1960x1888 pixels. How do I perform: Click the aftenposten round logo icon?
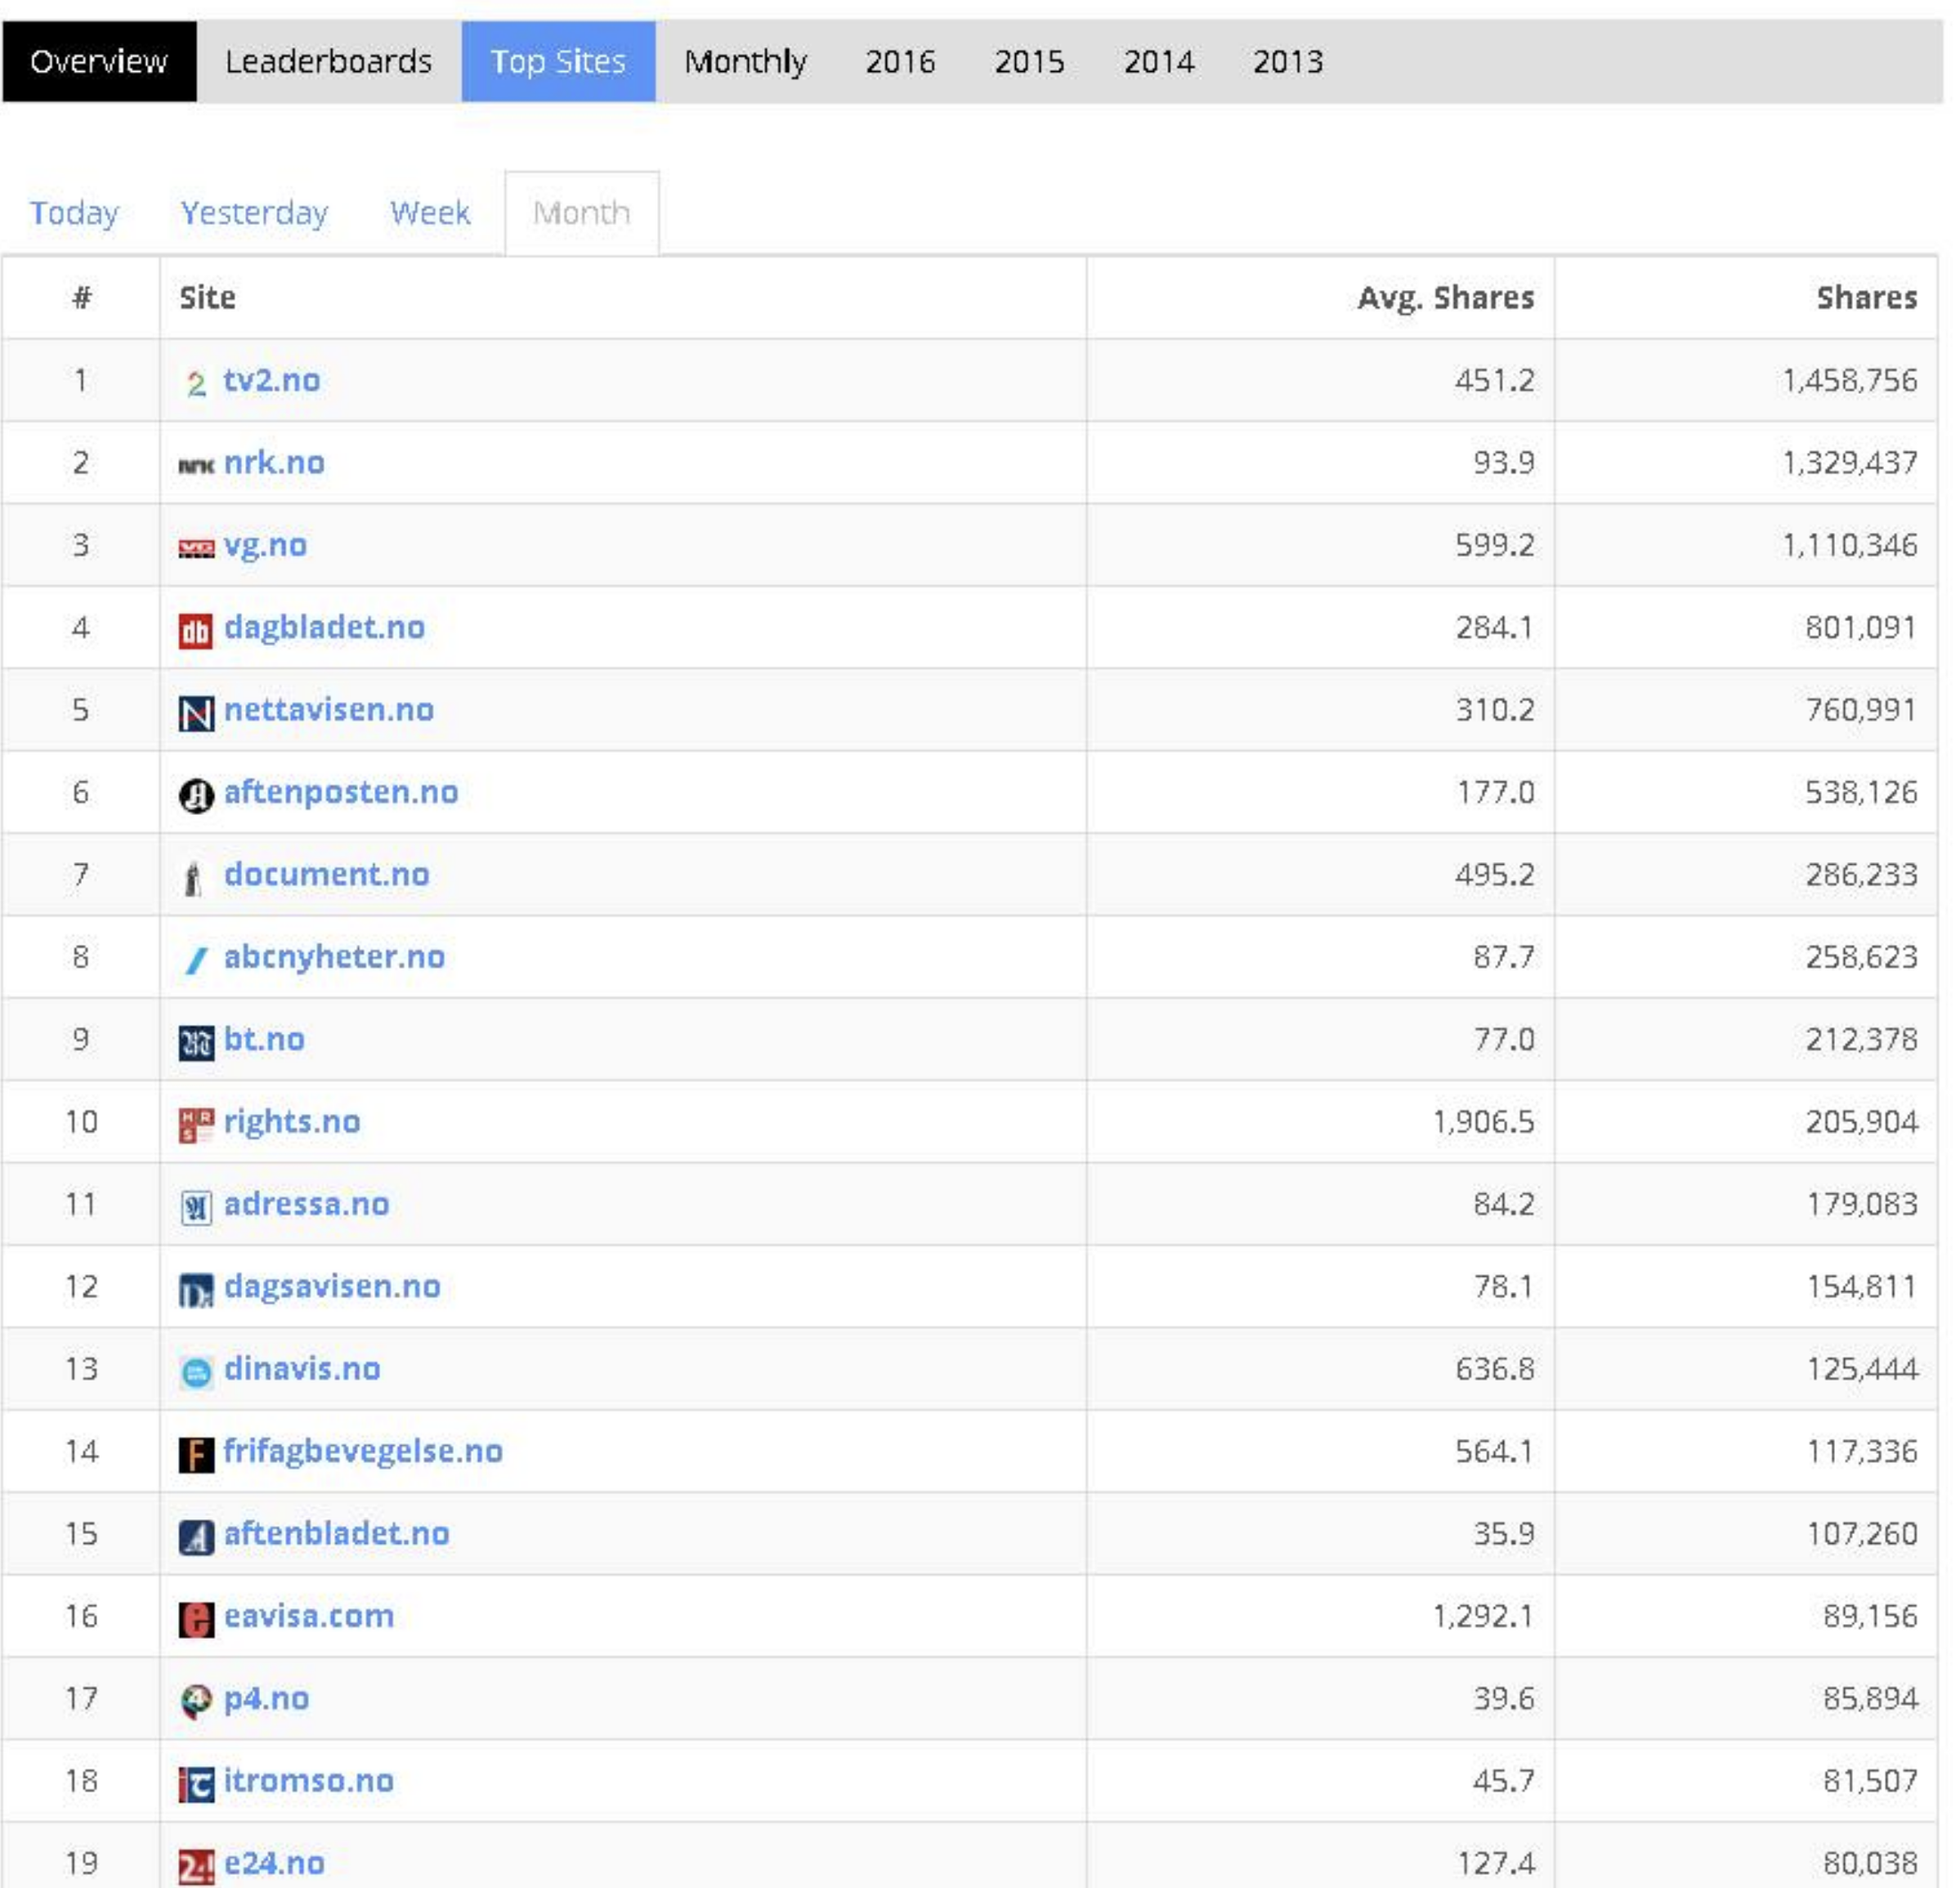196,795
